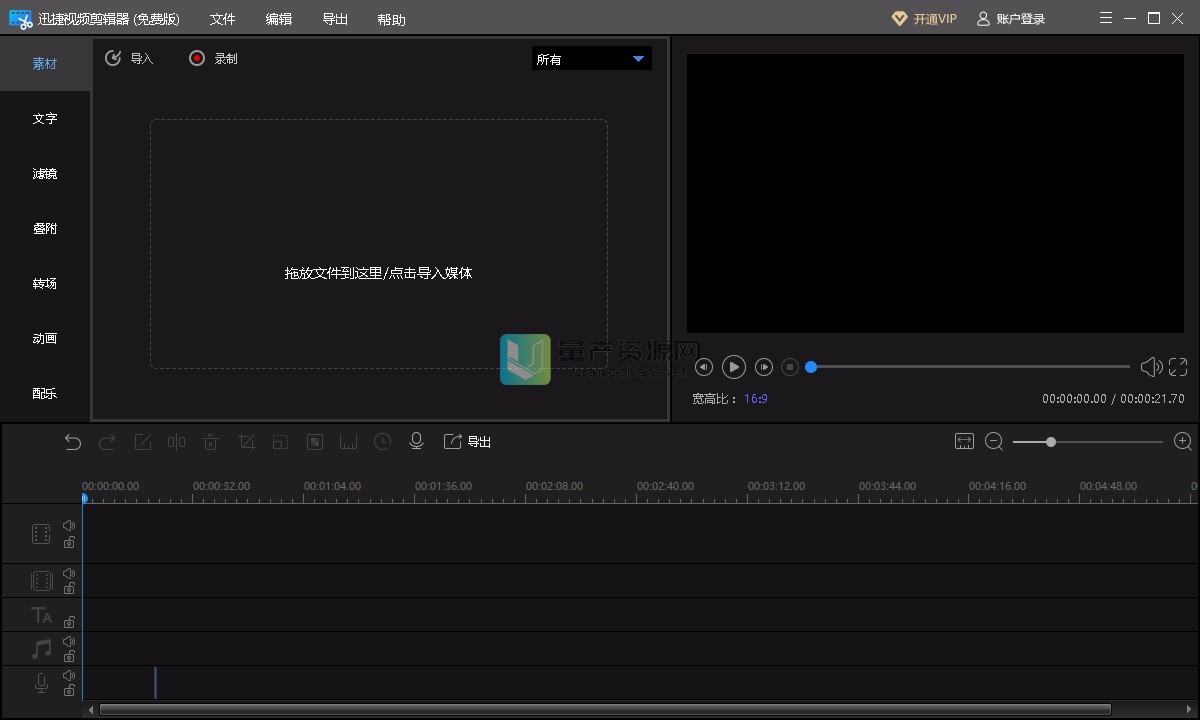Click the timeline horizontal scrollbar

605,710
